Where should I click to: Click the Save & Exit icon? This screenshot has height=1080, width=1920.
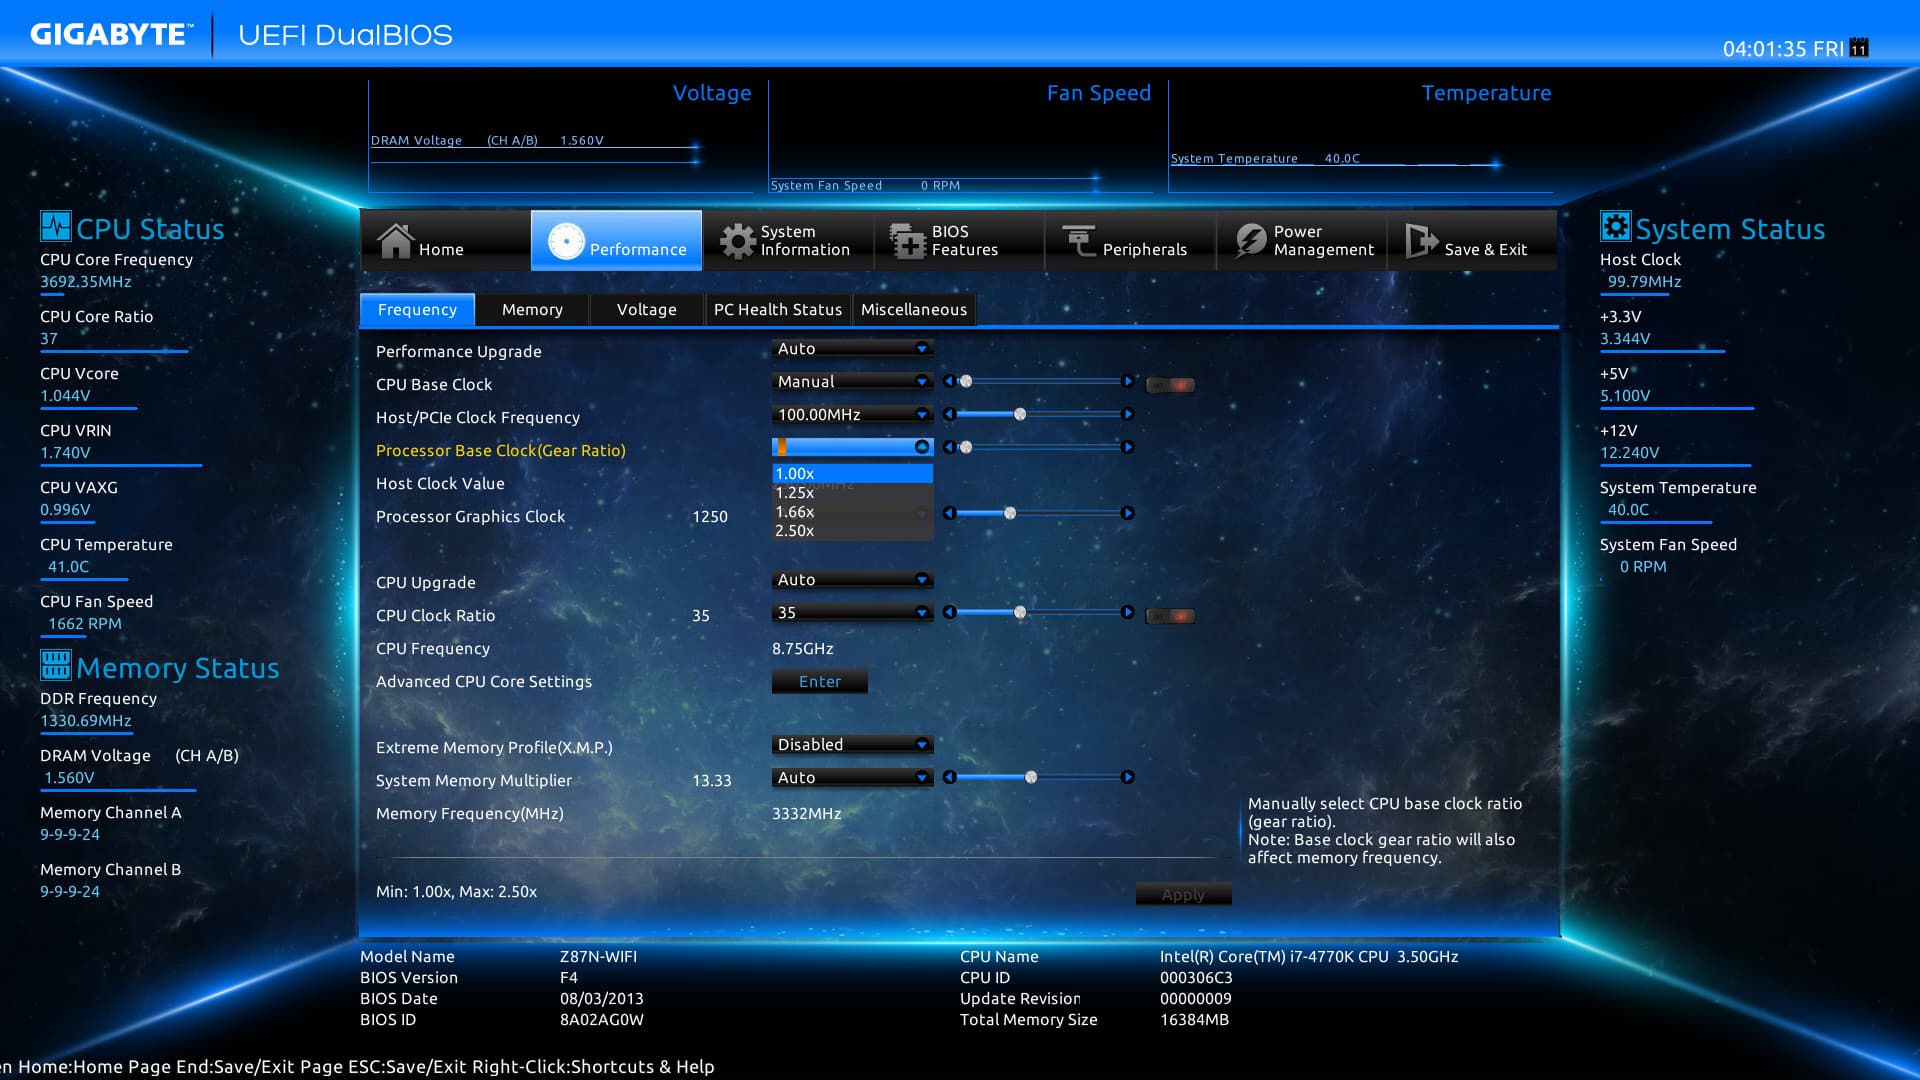click(1421, 241)
